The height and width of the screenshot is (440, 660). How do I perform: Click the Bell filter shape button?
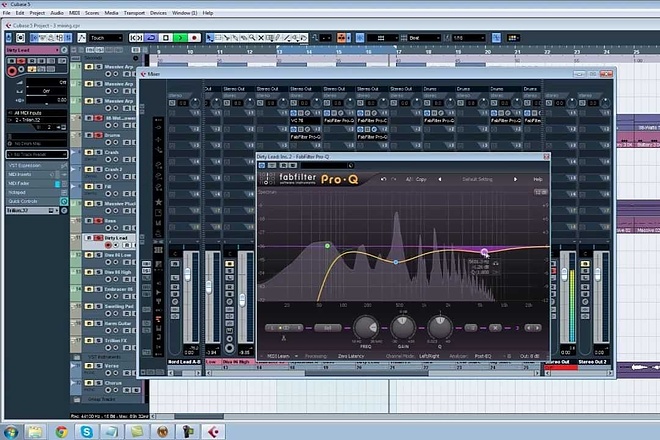tap(327, 328)
